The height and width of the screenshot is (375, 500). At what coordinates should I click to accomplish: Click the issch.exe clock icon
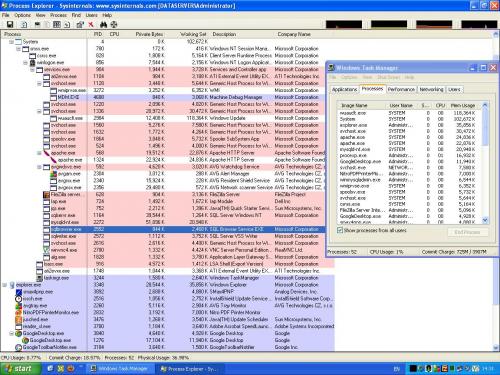tap(19, 299)
